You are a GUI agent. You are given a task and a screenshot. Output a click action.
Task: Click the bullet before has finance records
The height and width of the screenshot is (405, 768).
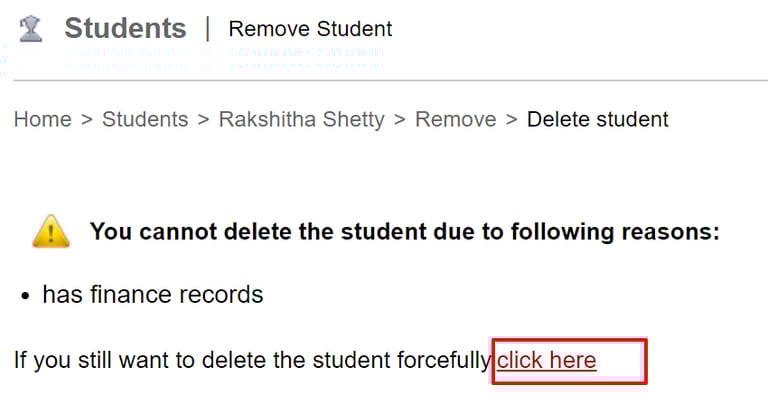click(x=25, y=296)
